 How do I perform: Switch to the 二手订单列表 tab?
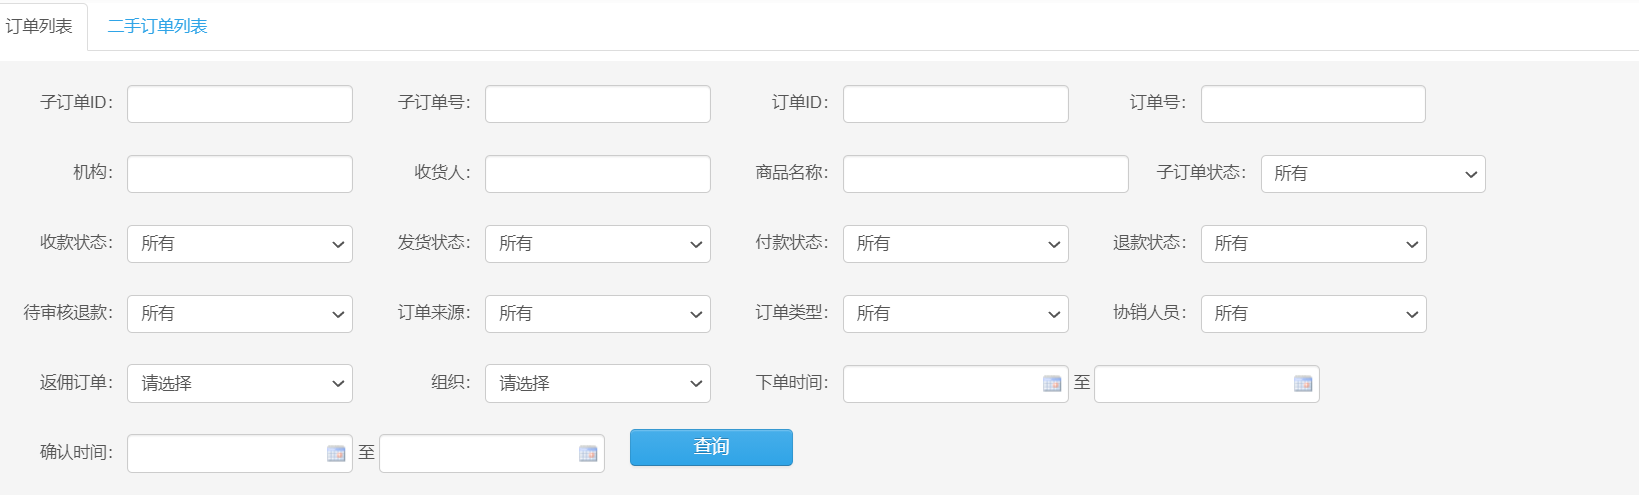point(157,26)
